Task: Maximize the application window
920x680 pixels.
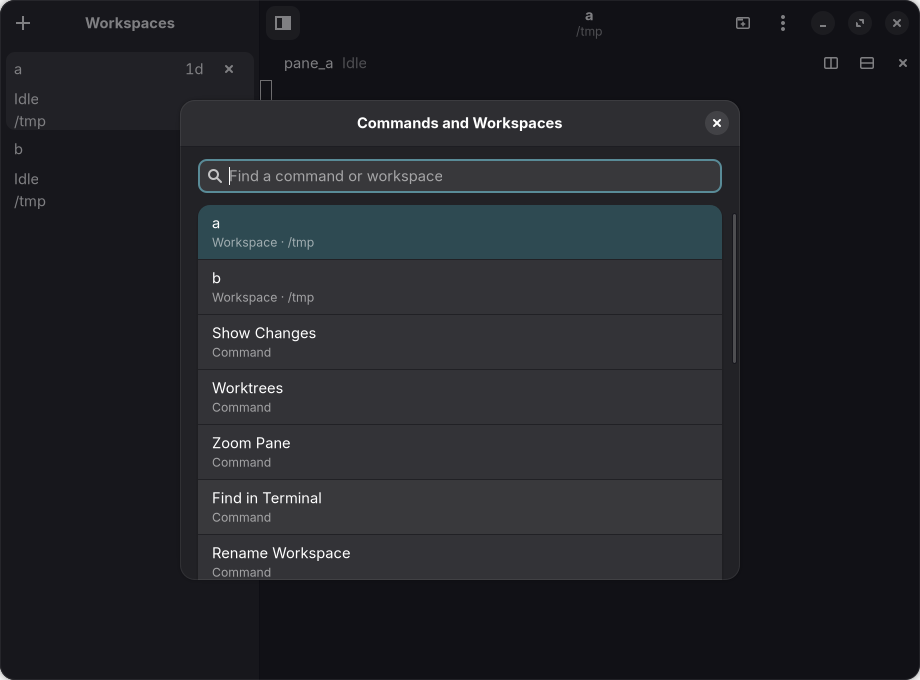Action: [x=860, y=23]
